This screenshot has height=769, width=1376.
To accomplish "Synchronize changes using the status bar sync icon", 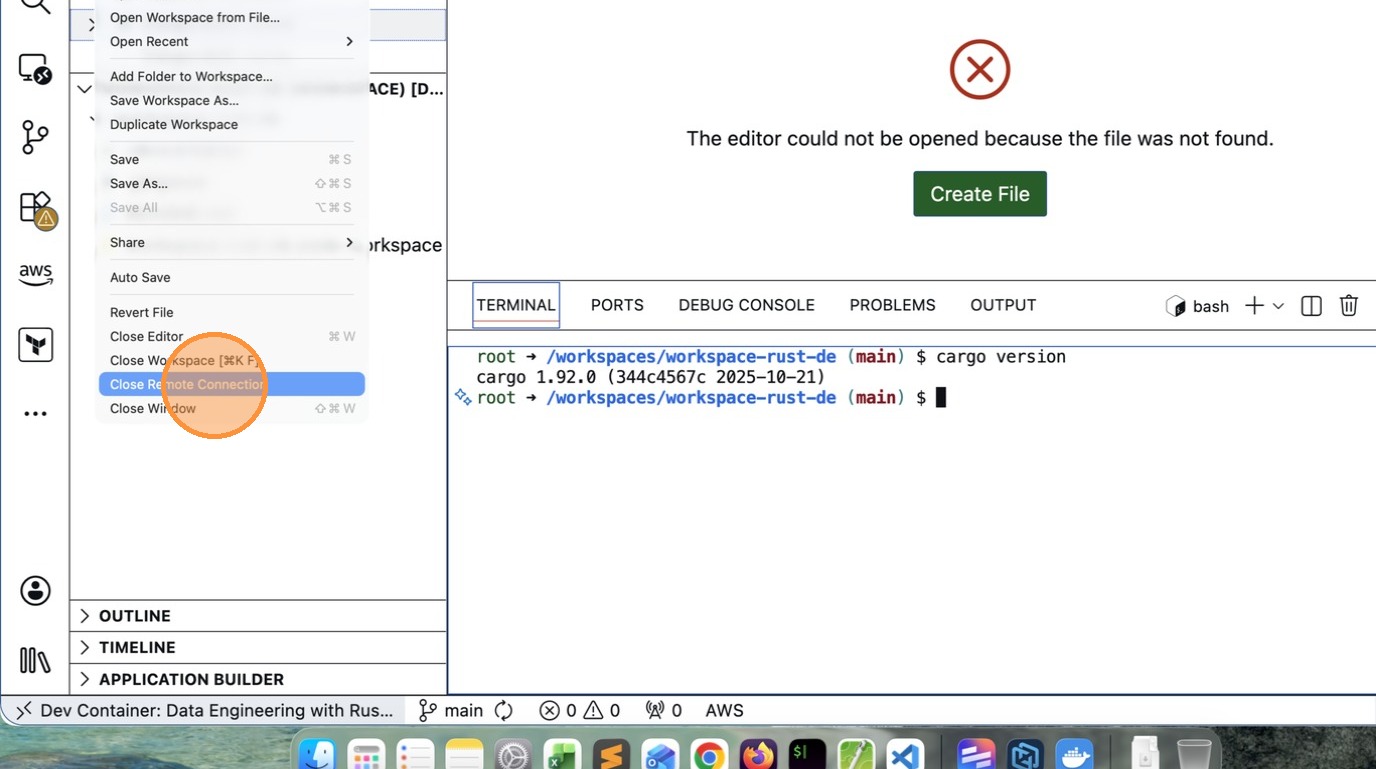I will [x=504, y=711].
